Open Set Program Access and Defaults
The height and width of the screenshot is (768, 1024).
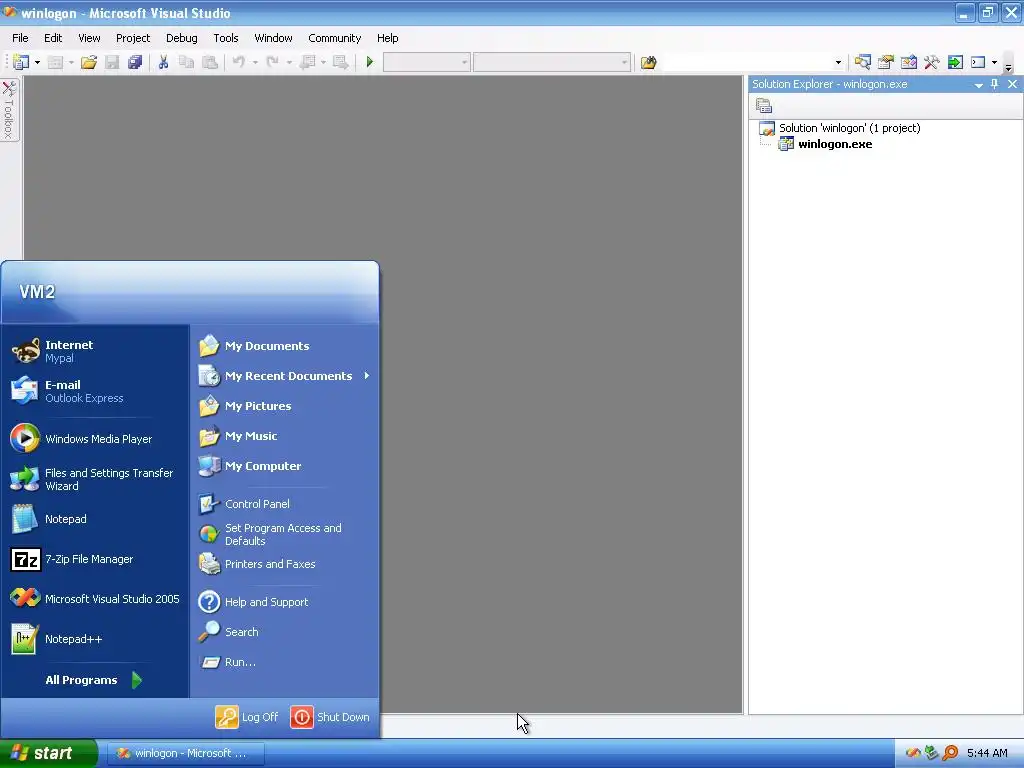(x=285, y=534)
